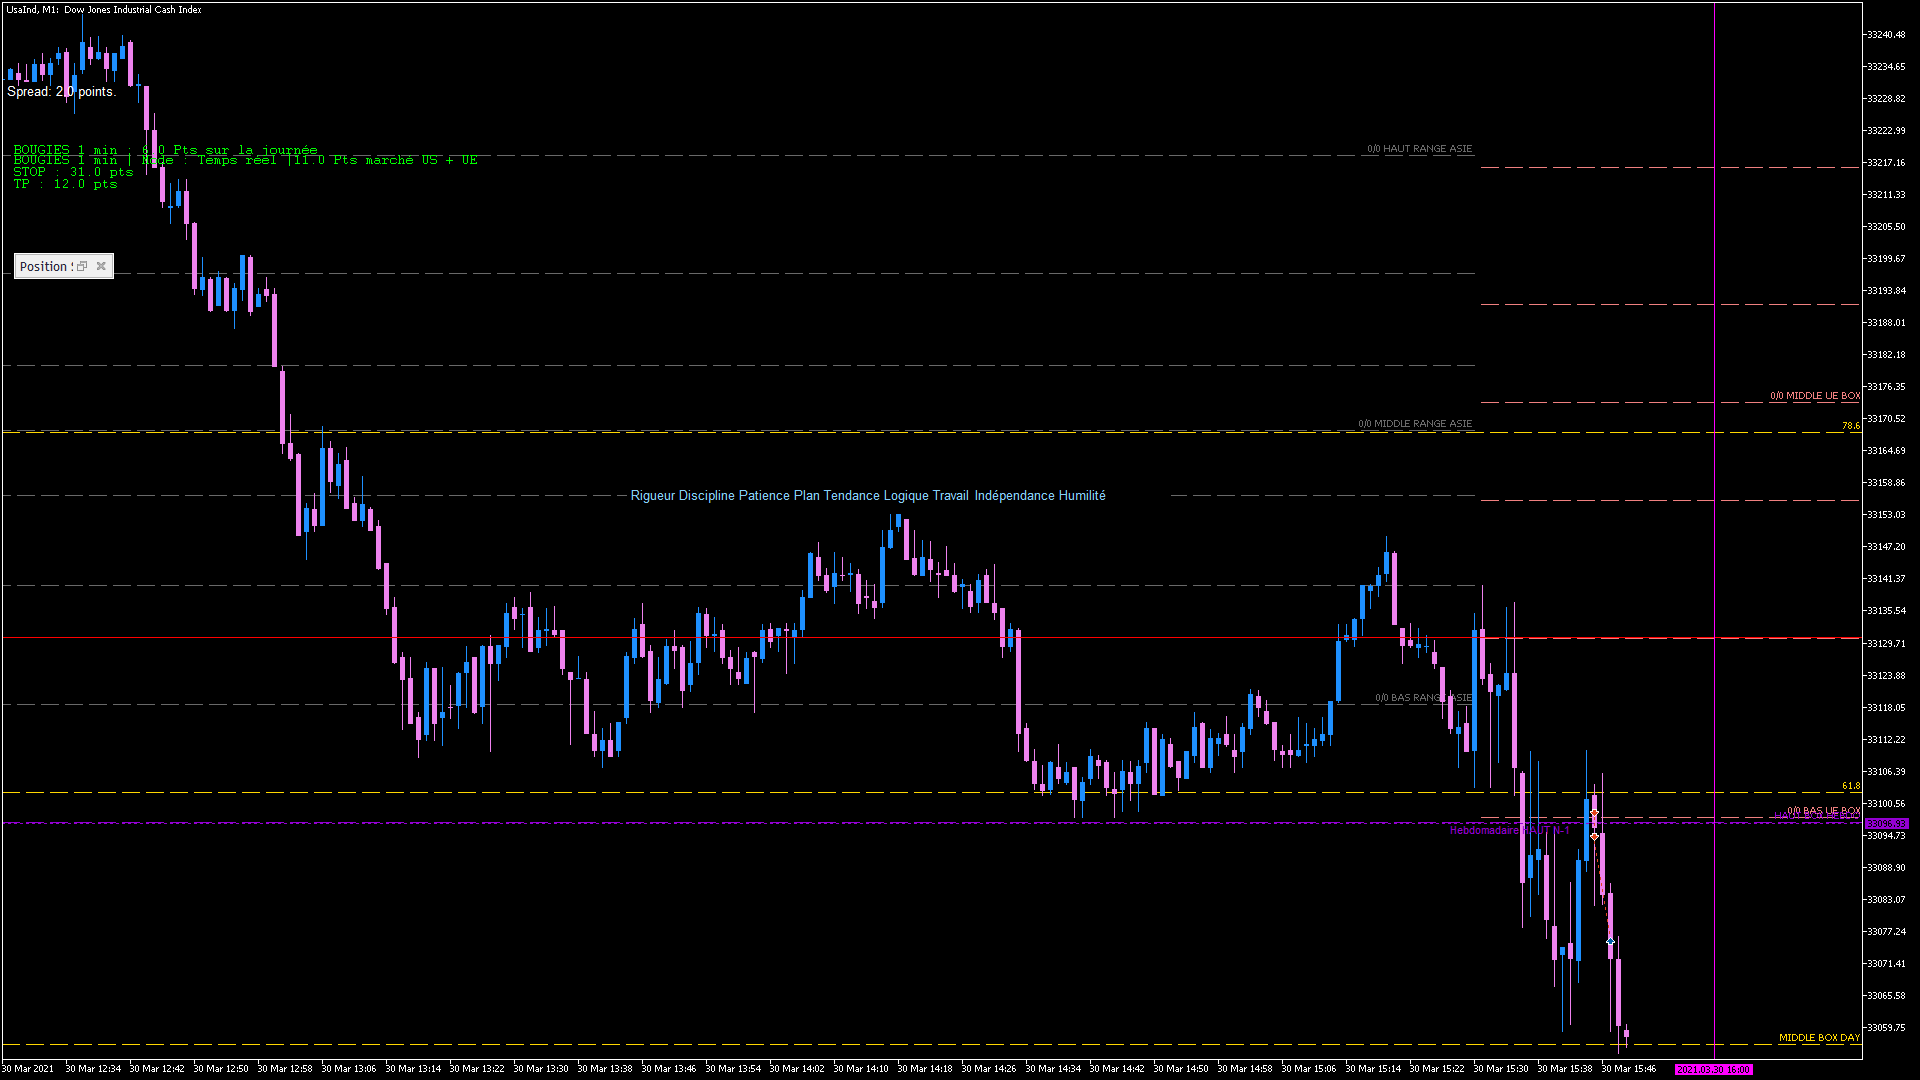Click the green STOP 31.0 pts text
This screenshot has height=1080, width=1920.
point(73,172)
